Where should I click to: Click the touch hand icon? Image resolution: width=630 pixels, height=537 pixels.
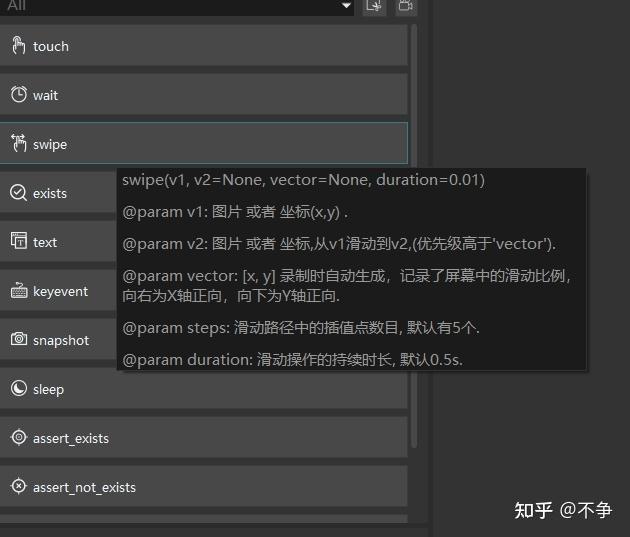[x=18, y=46]
